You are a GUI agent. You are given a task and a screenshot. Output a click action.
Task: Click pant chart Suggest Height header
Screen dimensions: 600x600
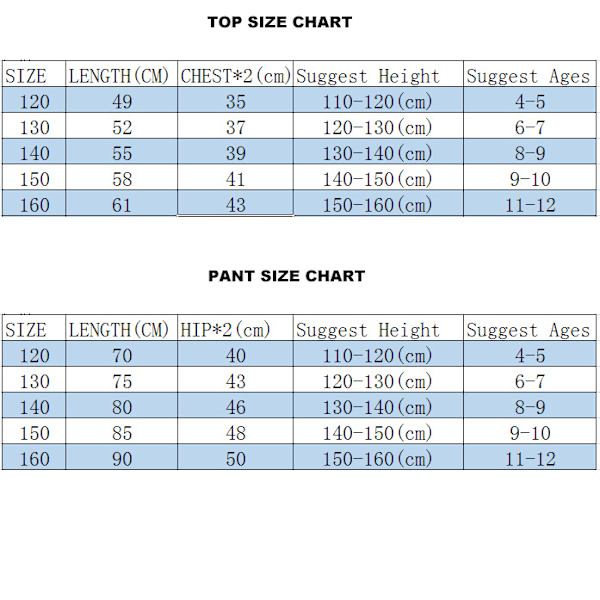point(378,328)
